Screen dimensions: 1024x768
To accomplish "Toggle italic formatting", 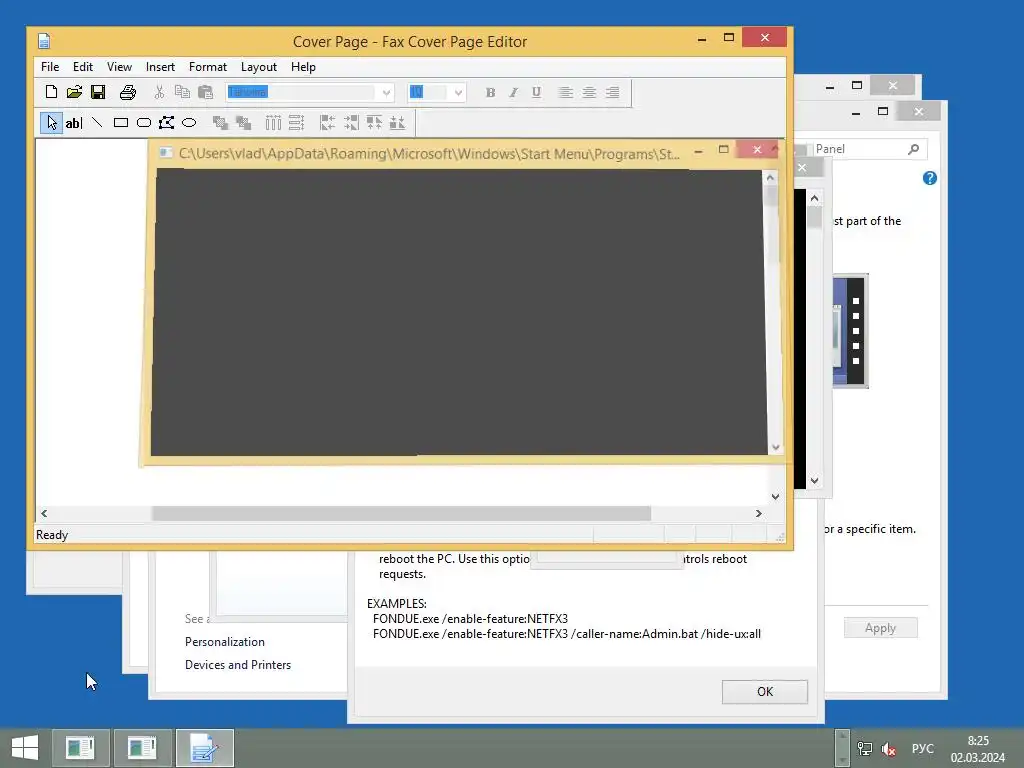I will tap(513, 93).
